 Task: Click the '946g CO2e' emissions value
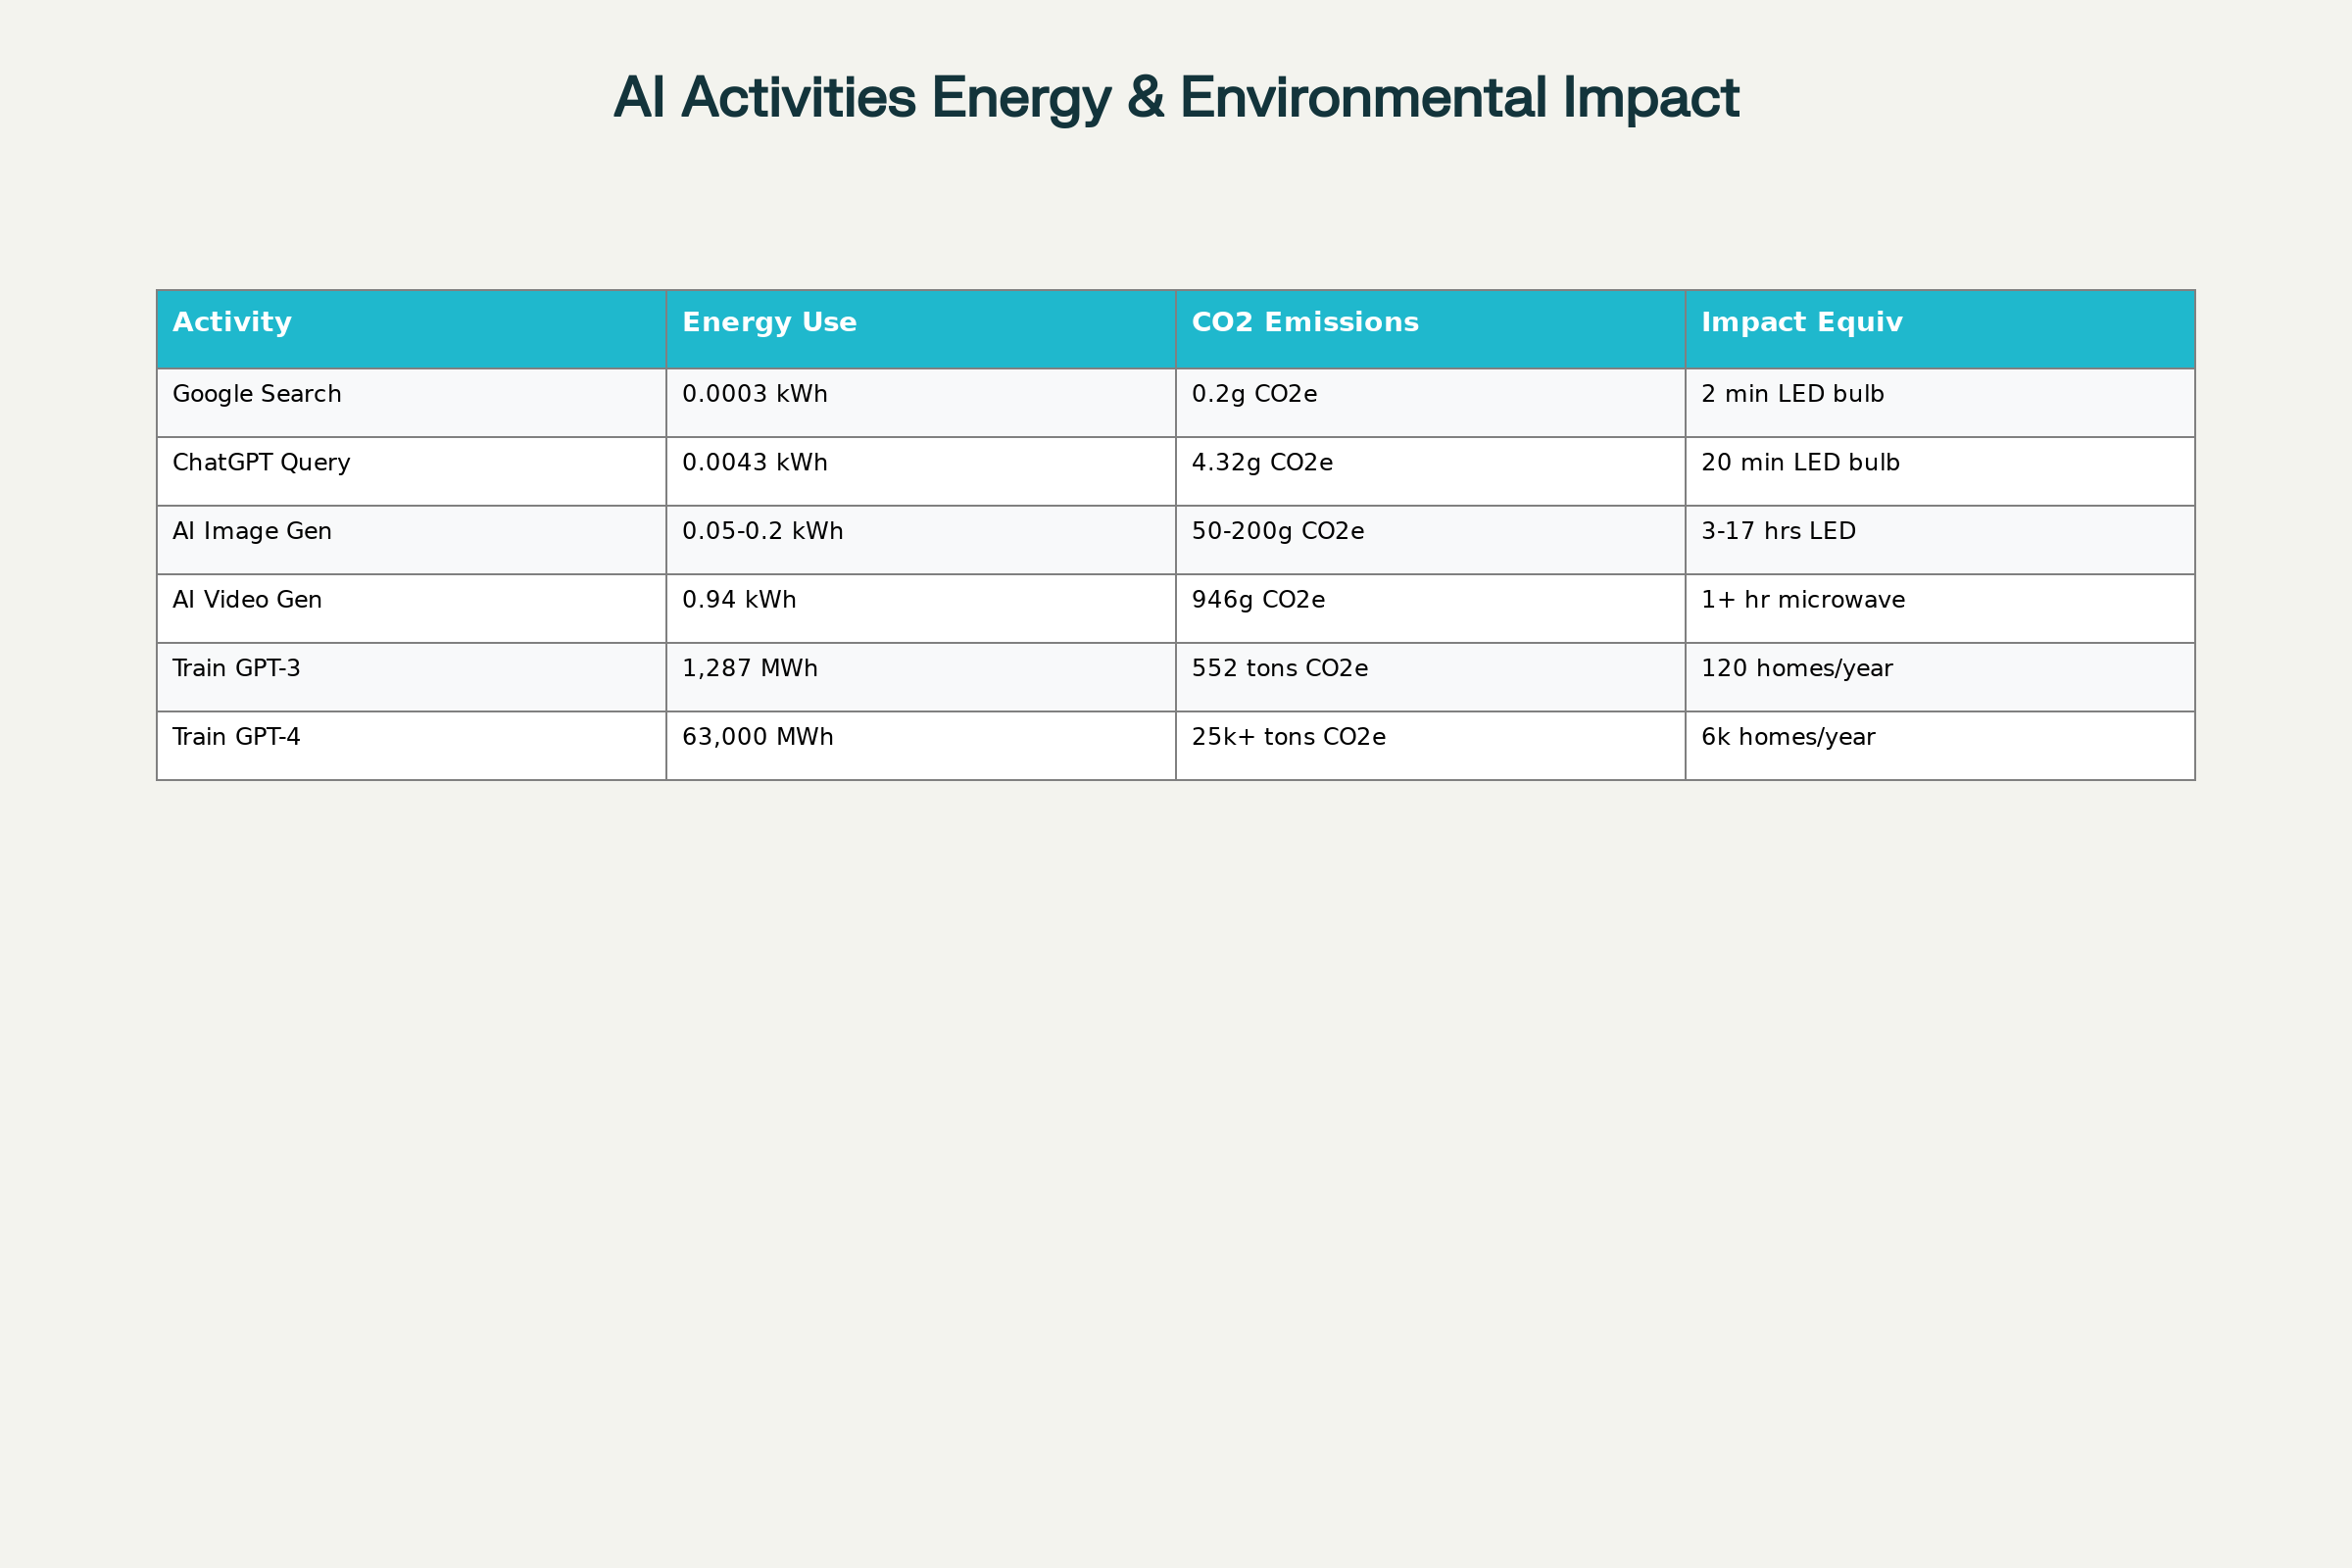[x=1258, y=600]
